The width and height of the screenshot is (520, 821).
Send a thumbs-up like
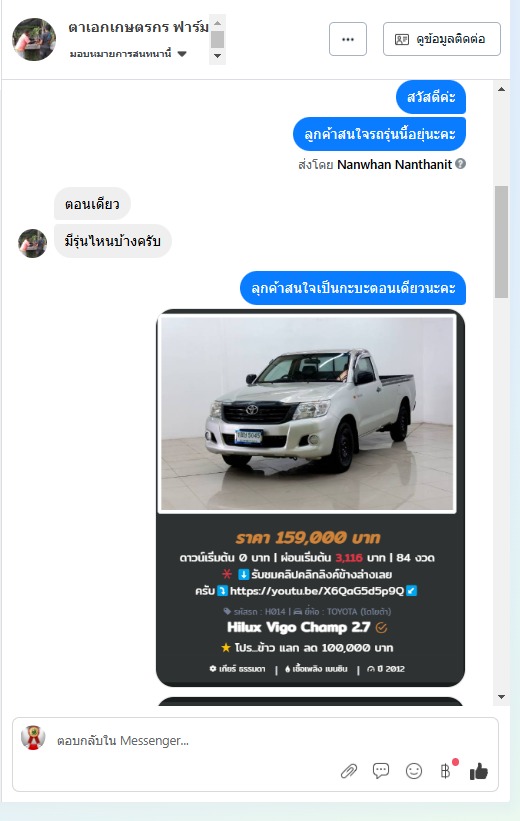[x=479, y=771]
